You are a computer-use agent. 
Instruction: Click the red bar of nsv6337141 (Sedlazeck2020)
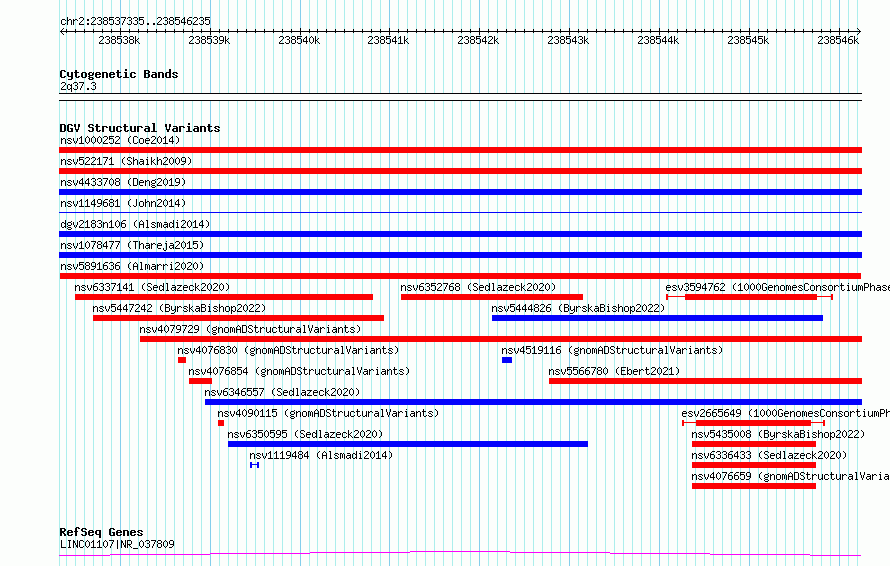coord(224,297)
